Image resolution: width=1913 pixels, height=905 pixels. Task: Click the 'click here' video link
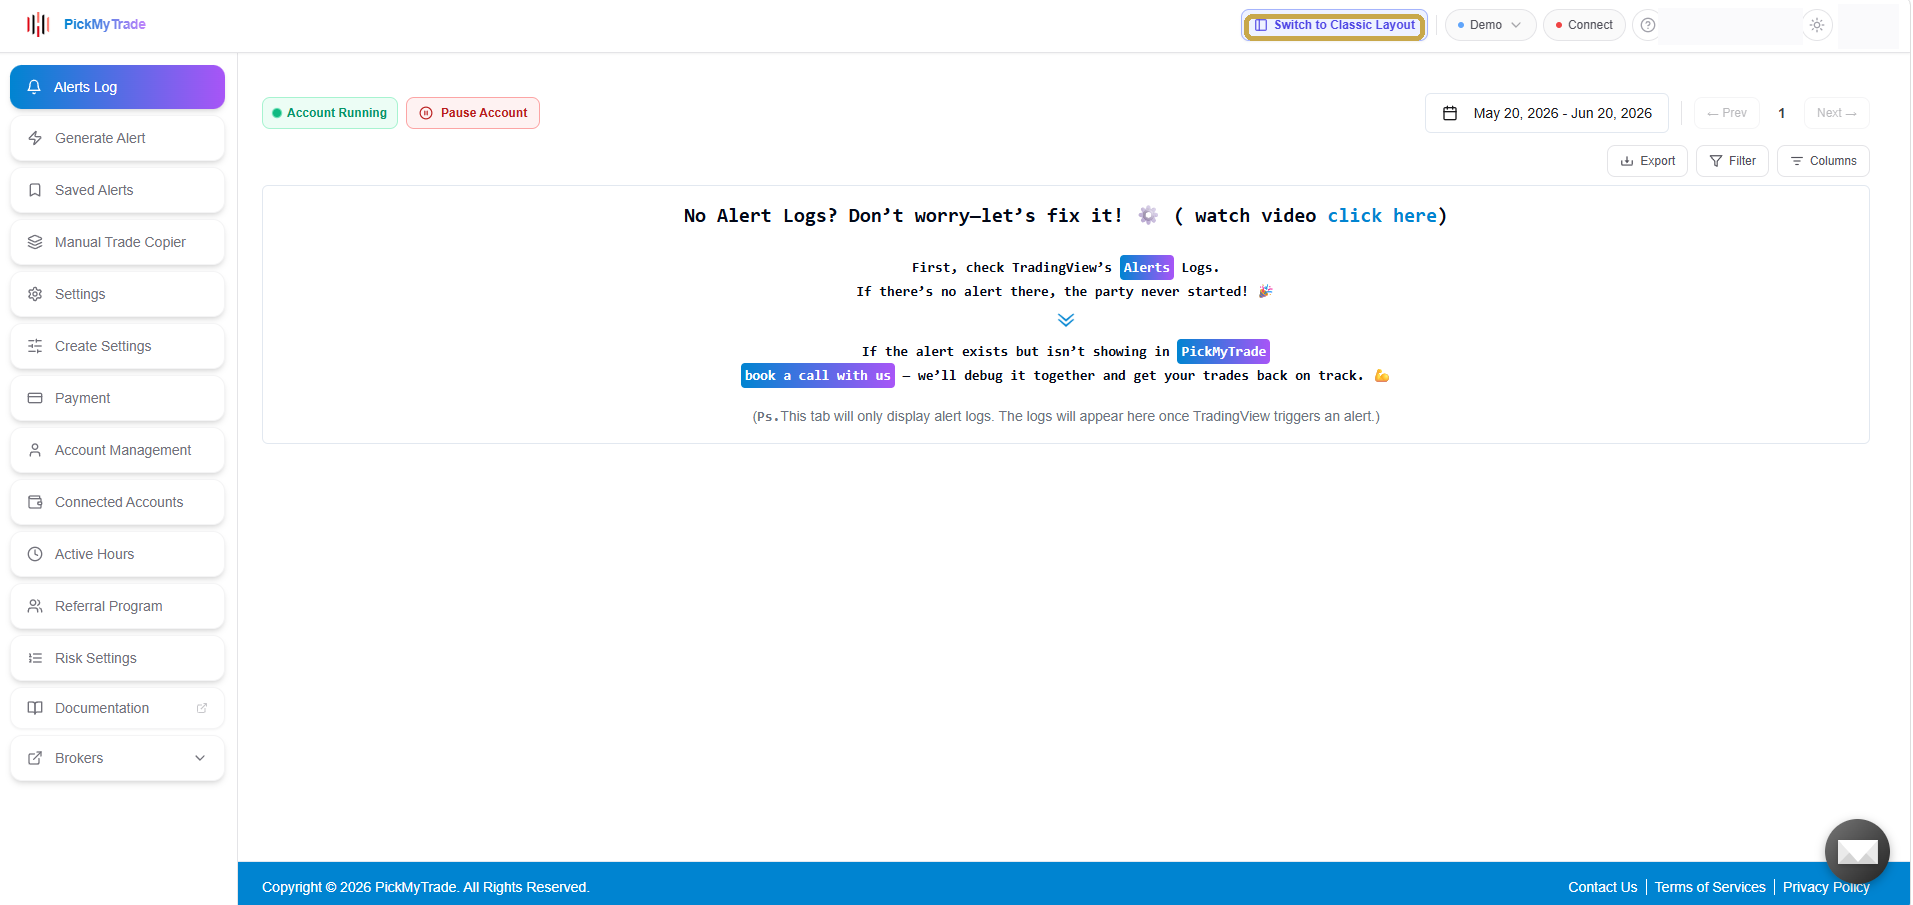click(1382, 216)
